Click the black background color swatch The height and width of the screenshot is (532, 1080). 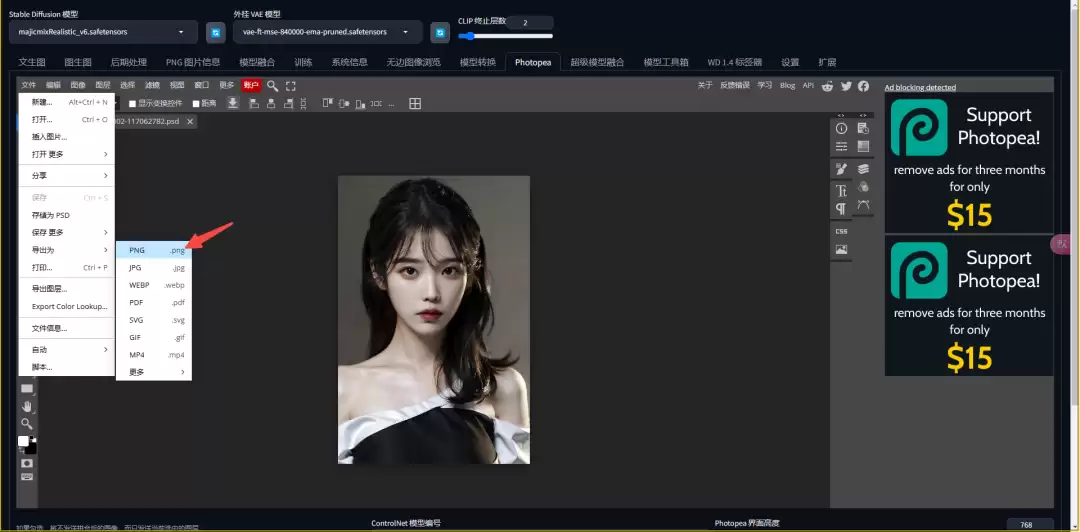31,448
